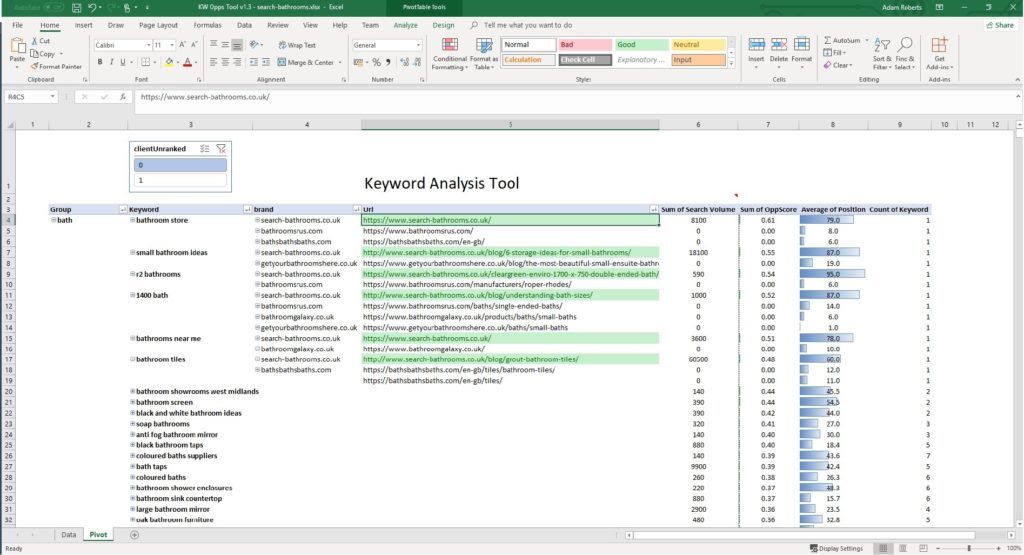Viewport: 1024px width, 555px height.
Task: Click the AutoSum button
Action: (842, 40)
